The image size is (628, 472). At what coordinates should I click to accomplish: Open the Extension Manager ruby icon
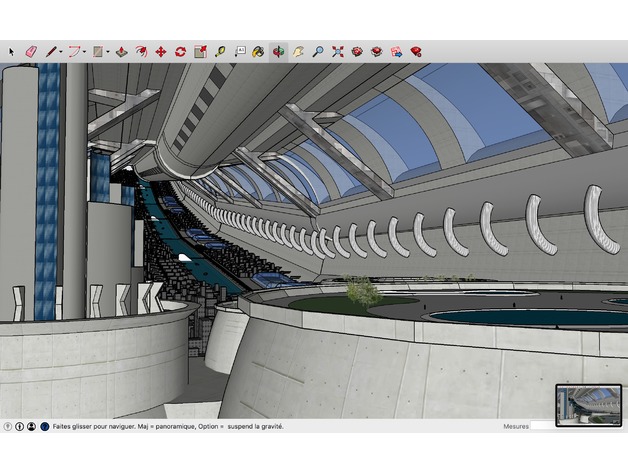[416, 52]
